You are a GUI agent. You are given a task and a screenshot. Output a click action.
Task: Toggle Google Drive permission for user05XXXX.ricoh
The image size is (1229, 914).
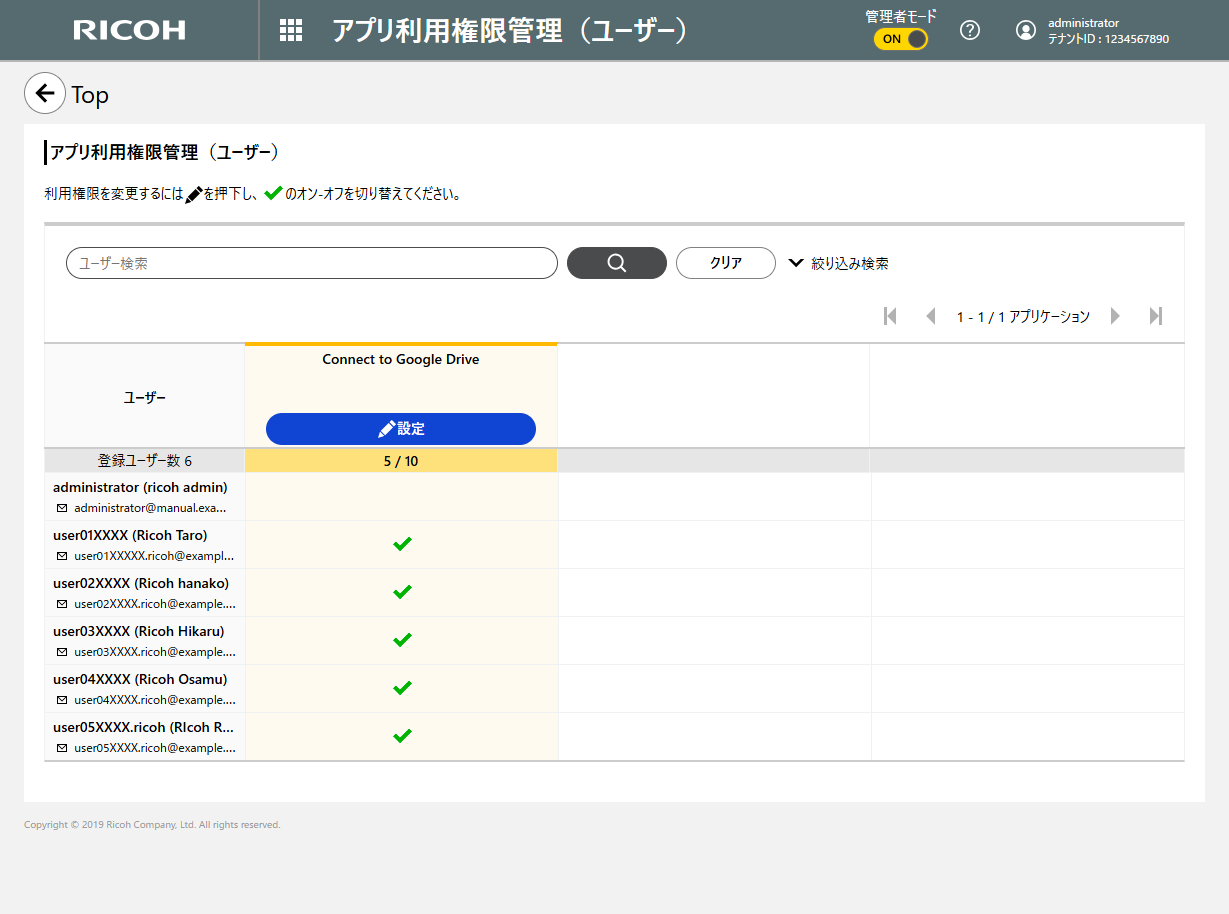tap(402, 736)
